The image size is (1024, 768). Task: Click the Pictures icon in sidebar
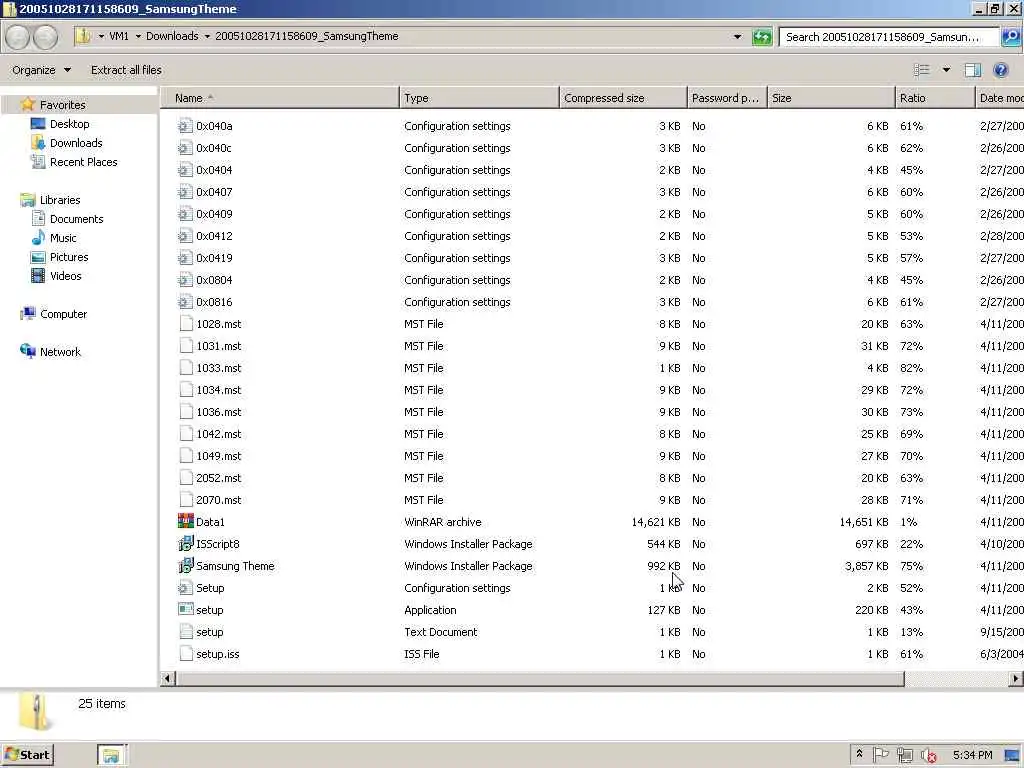tap(38, 257)
